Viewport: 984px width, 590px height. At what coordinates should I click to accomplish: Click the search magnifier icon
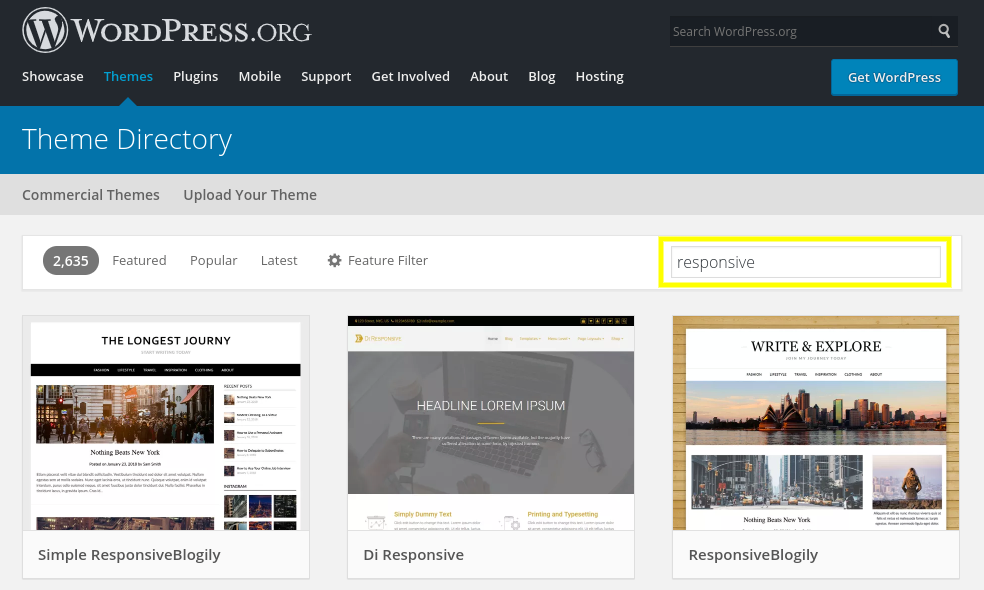[944, 31]
